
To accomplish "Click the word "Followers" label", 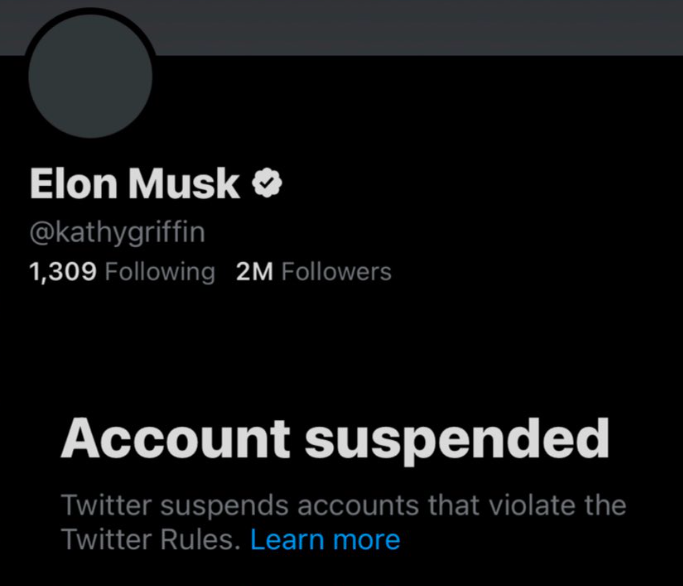I will coord(337,272).
